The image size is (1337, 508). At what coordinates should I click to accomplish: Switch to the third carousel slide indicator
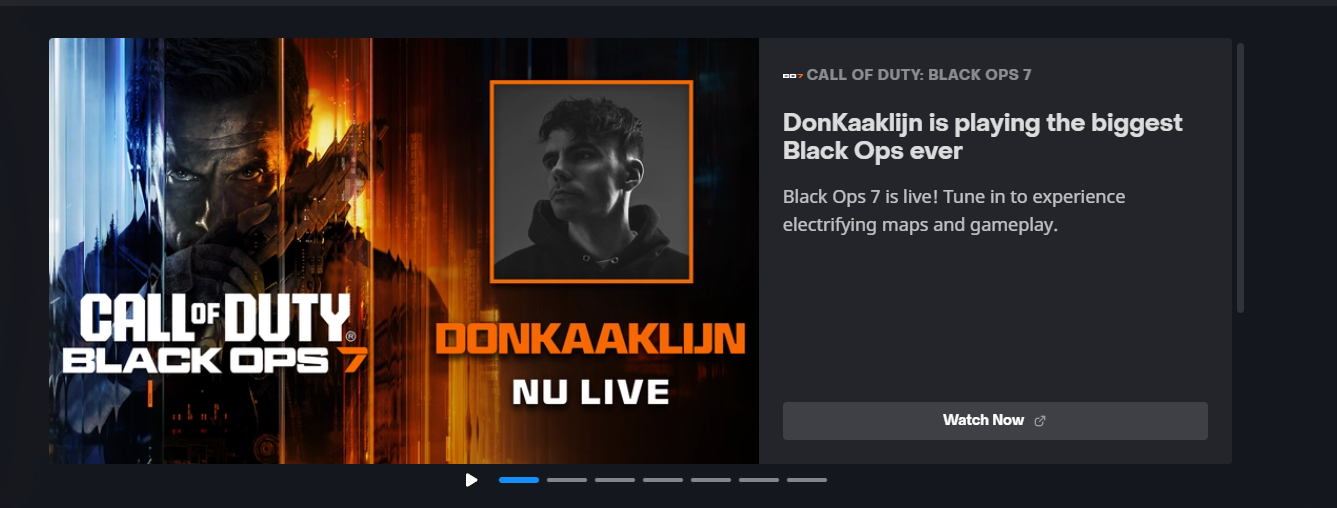pos(615,480)
